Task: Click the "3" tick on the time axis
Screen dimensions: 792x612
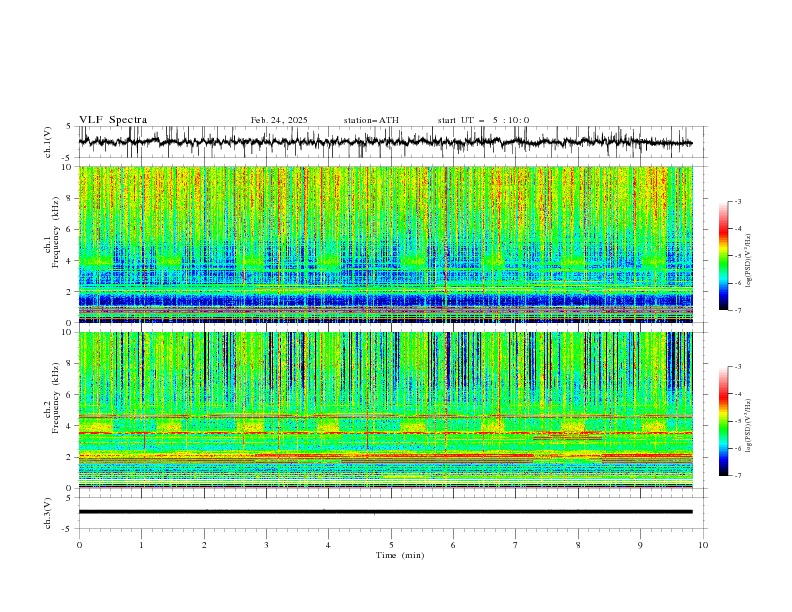Action: coord(266,545)
